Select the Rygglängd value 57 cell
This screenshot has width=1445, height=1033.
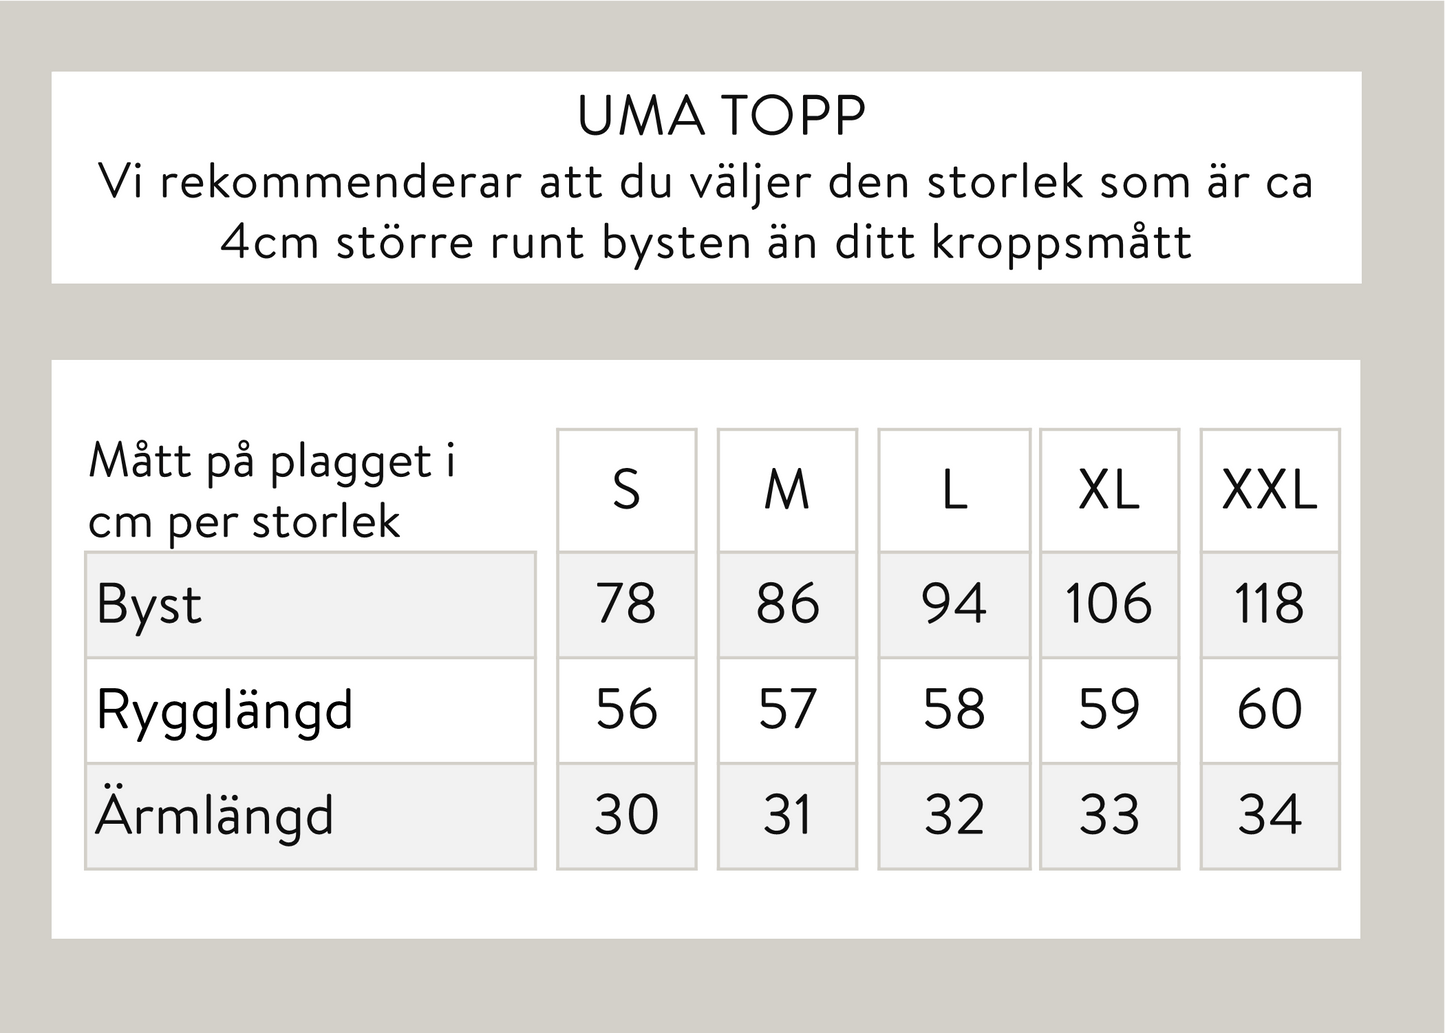point(787,710)
